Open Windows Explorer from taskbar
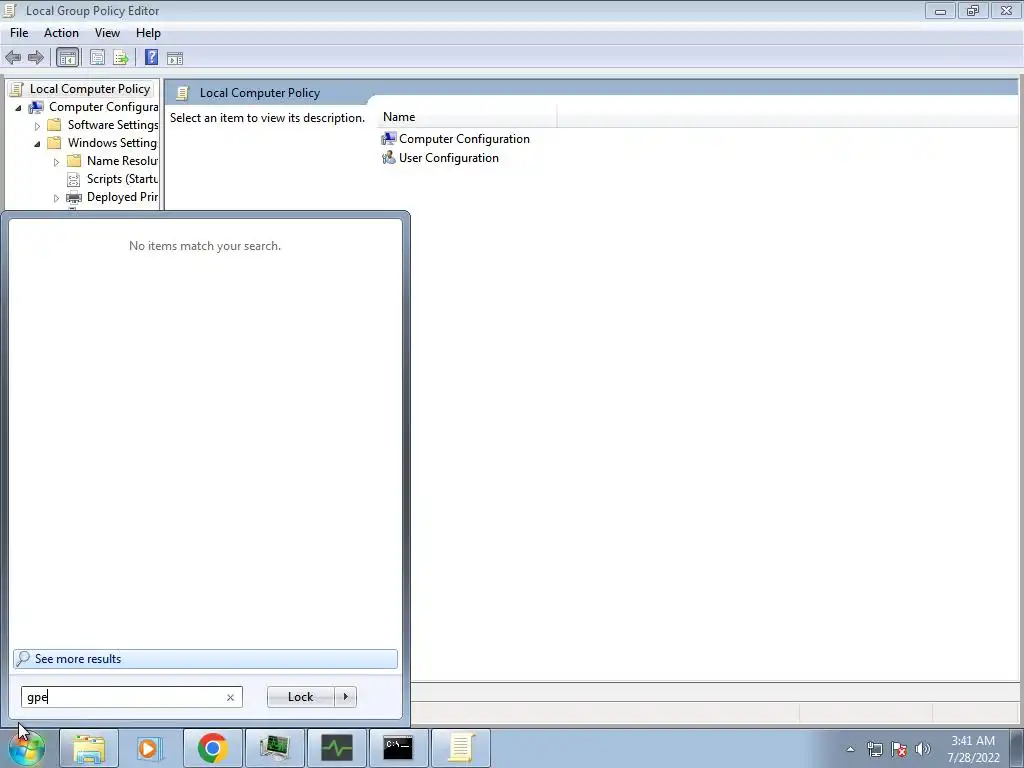The width and height of the screenshot is (1024, 768). coord(89,748)
